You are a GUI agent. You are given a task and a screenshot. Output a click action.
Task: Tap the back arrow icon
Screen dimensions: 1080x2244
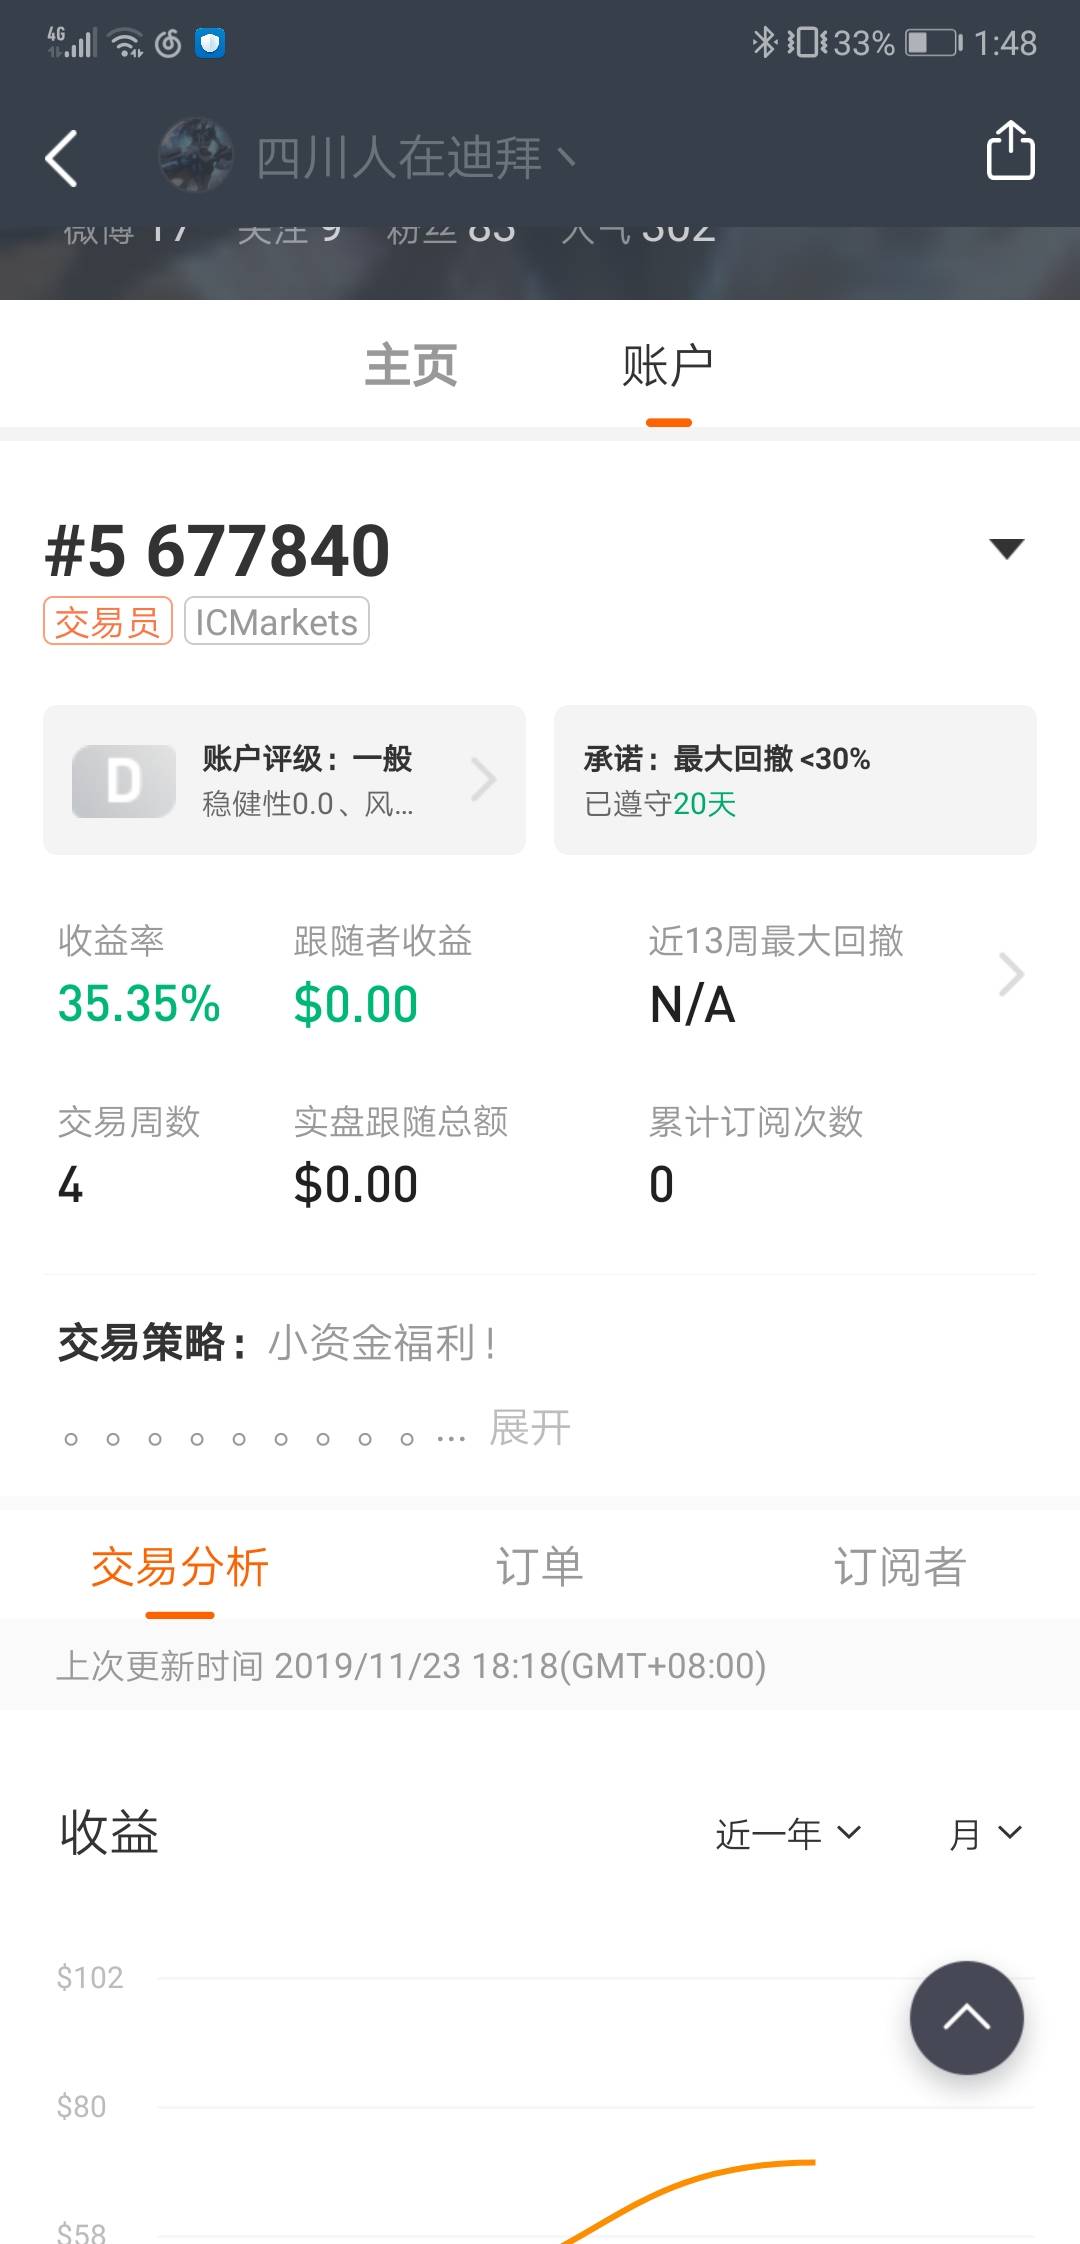pyautogui.click(x=62, y=158)
